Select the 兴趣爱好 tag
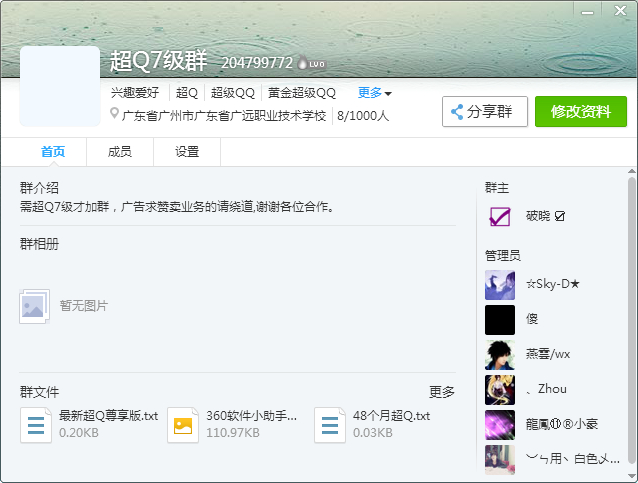Image resolution: width=638 pixels, height=483 pixels. tap(135, 93)
